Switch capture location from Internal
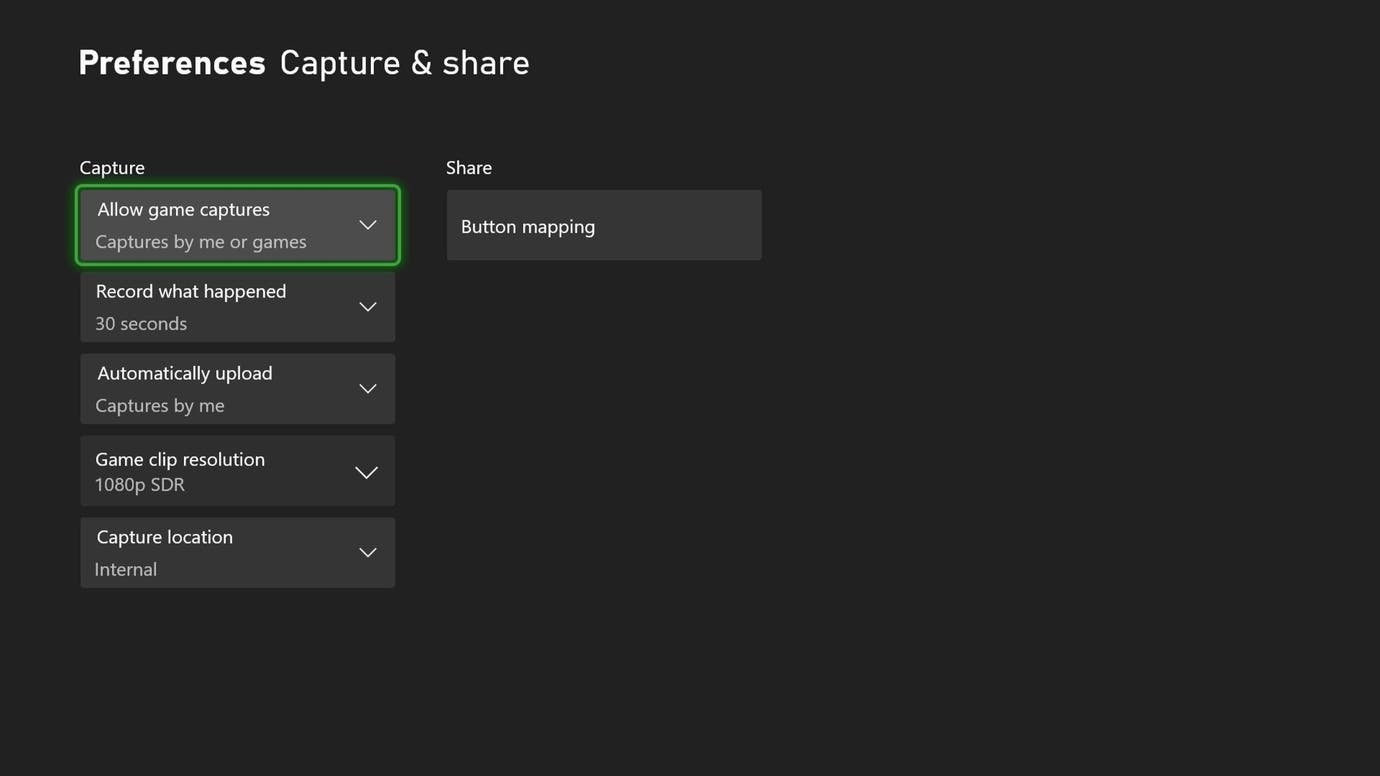 click(x=237, y=552)
